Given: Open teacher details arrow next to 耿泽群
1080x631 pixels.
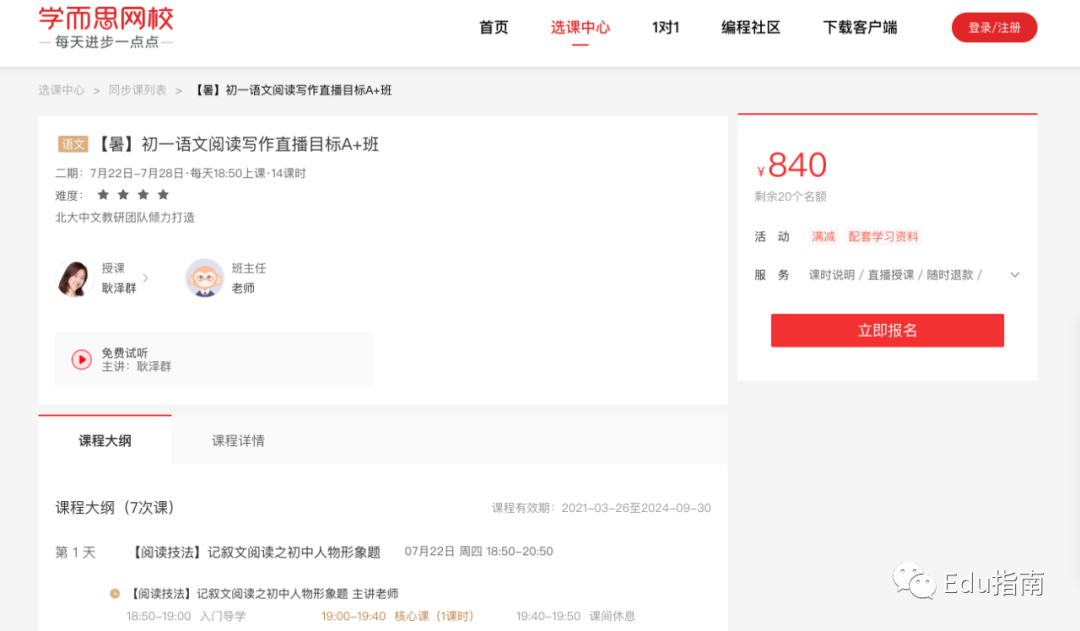Looking at the screenshot, I should point(145,278).
